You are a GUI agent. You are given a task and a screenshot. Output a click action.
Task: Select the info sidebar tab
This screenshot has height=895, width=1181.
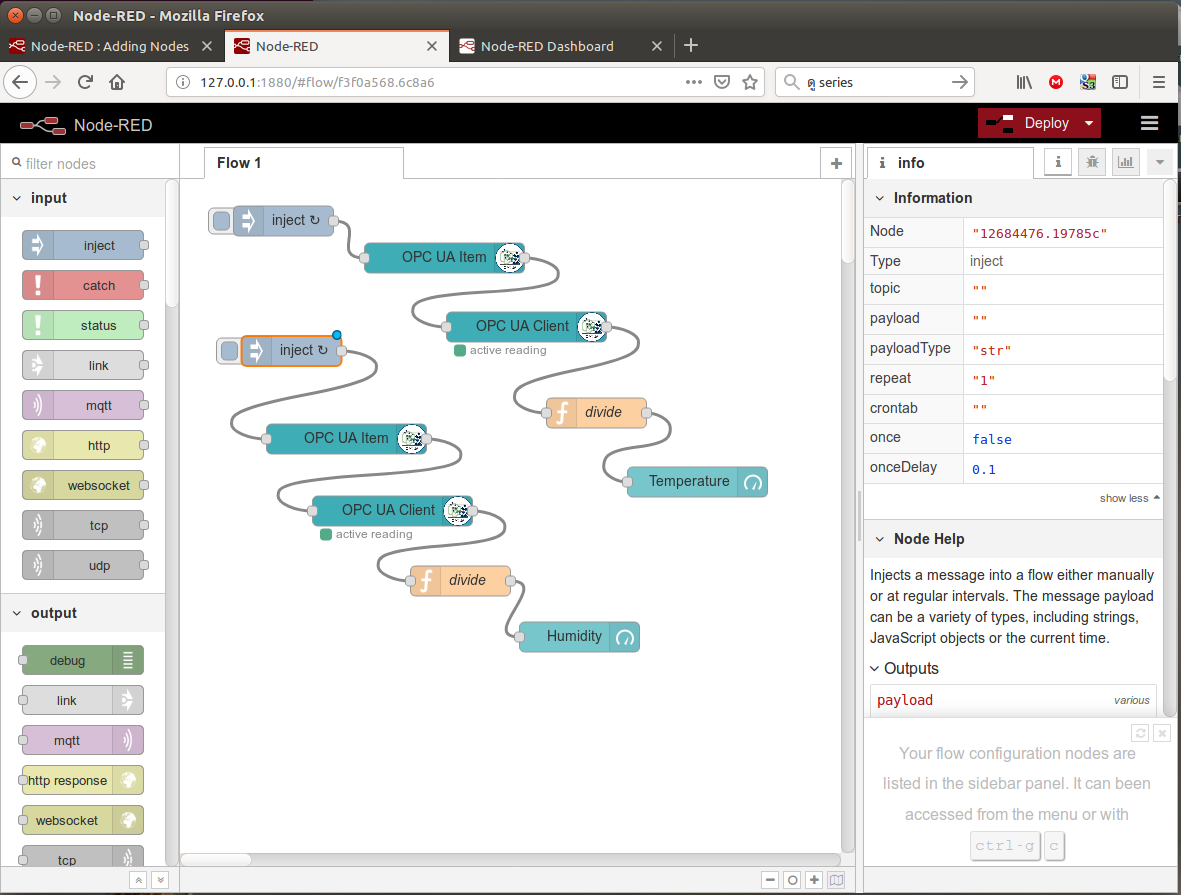[951, 163]
